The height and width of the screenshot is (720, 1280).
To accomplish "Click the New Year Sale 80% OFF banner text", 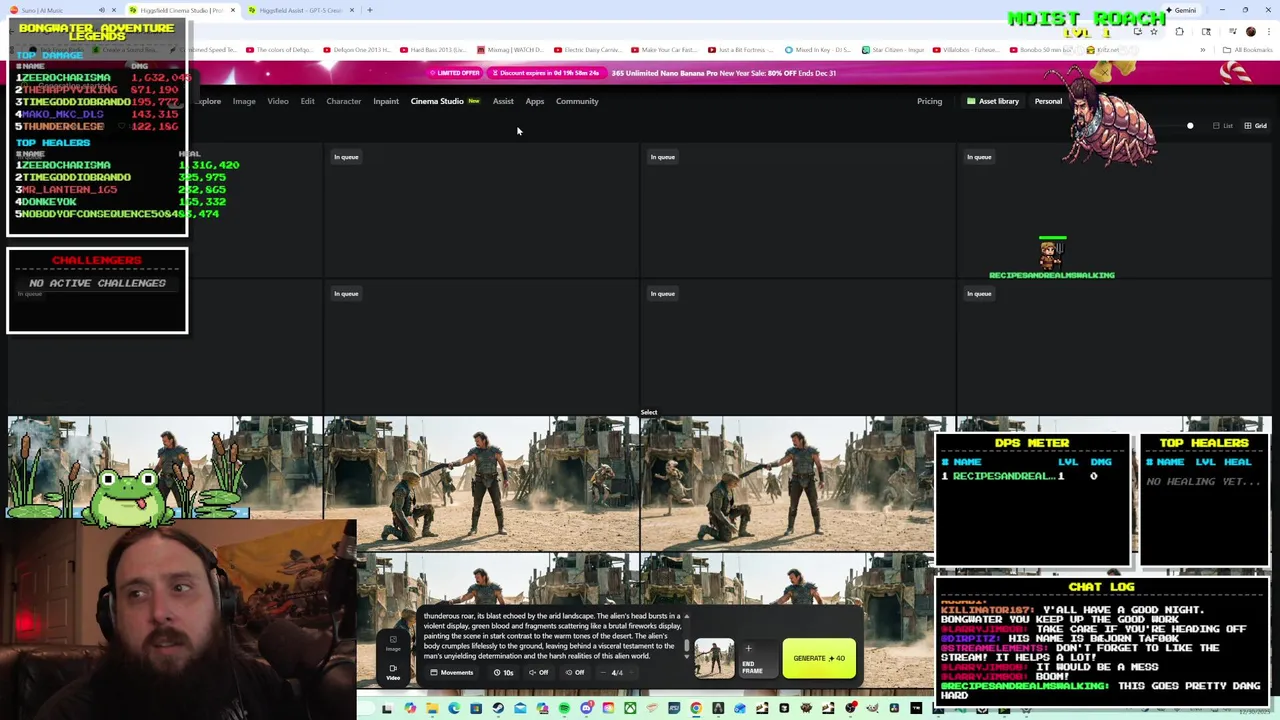I will click(724, 73).
